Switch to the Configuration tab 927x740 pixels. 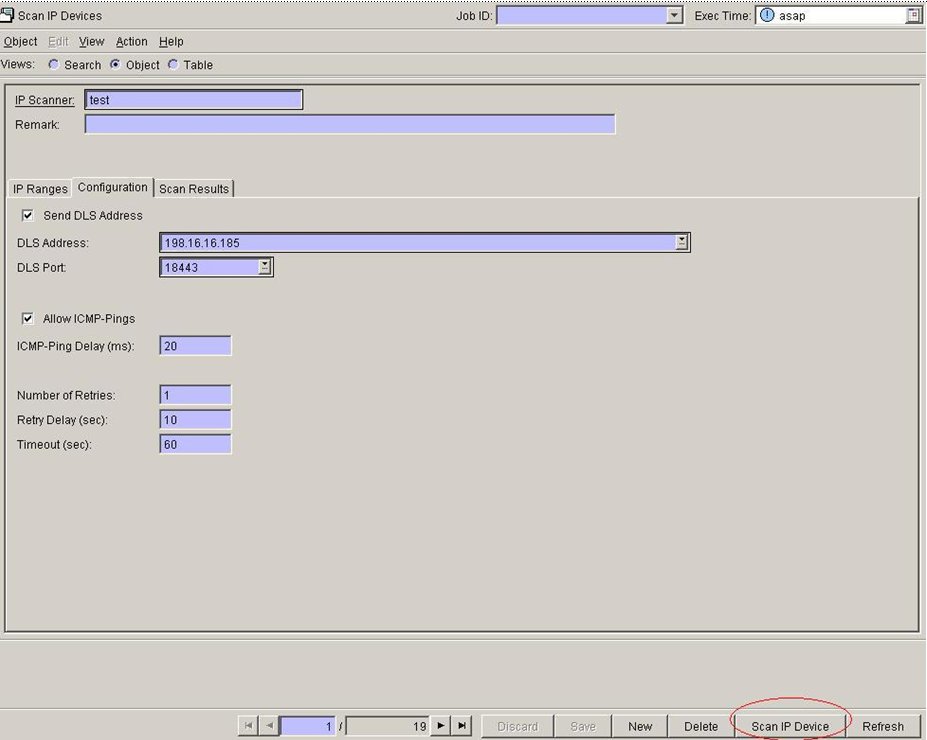pos(112,187)
